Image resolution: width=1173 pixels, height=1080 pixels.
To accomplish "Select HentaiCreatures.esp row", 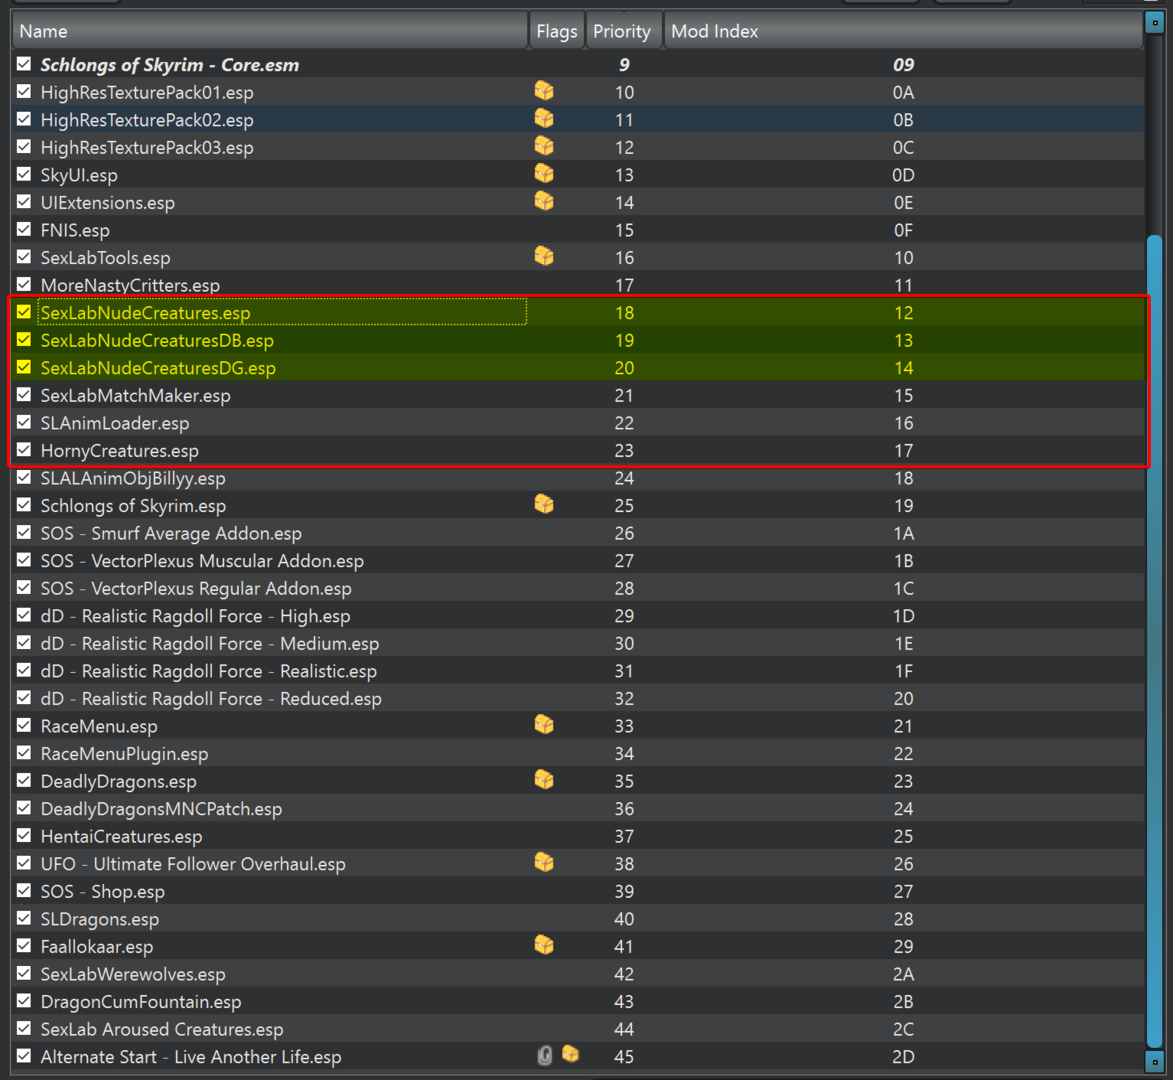I will 578,836.
